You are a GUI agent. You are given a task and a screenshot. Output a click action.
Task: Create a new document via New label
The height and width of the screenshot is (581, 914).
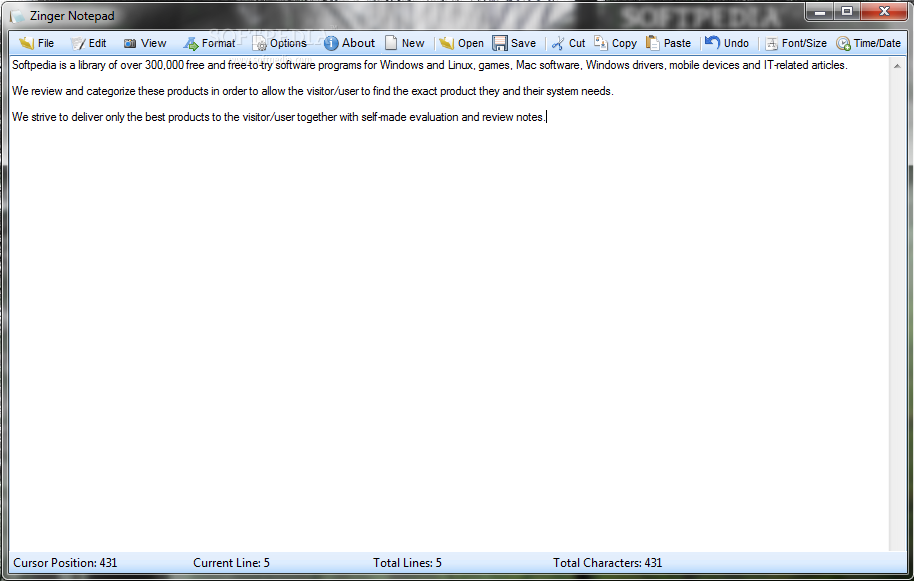(413, 43)
